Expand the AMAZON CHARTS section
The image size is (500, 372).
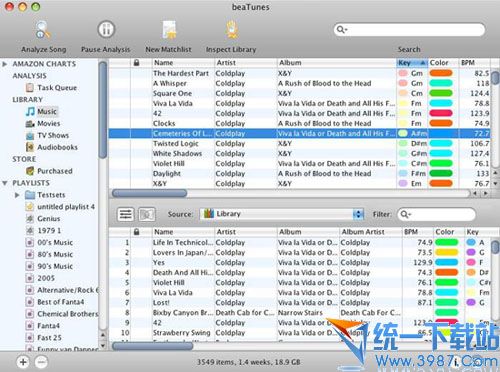[5, 64]
